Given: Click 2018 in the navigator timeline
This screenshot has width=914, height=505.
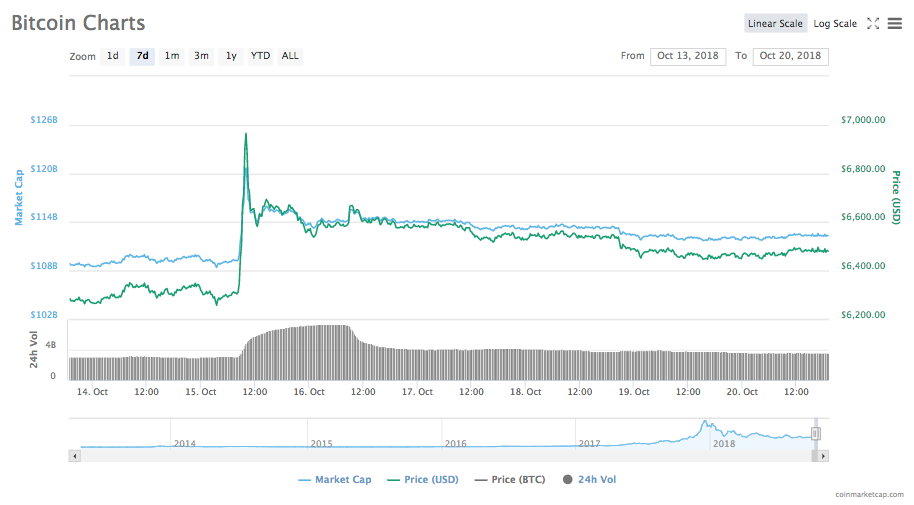Looking at the screenshot, I should tap(724, 444).
